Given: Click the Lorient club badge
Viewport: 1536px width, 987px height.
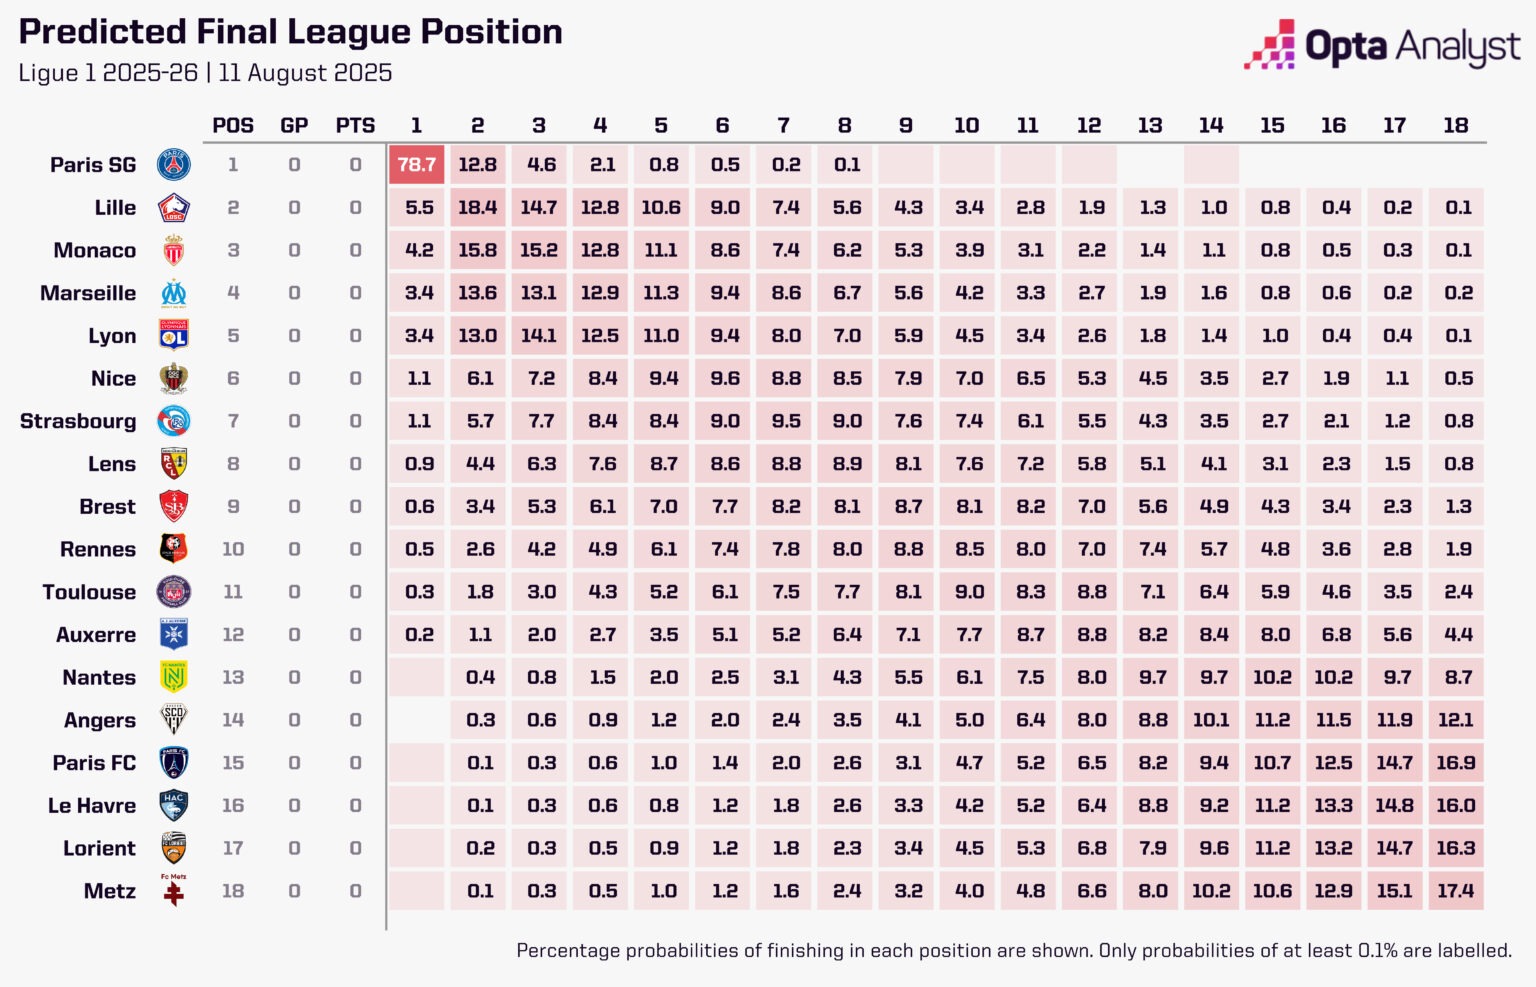Looking at the screenshot, I should tap(174, 848).
